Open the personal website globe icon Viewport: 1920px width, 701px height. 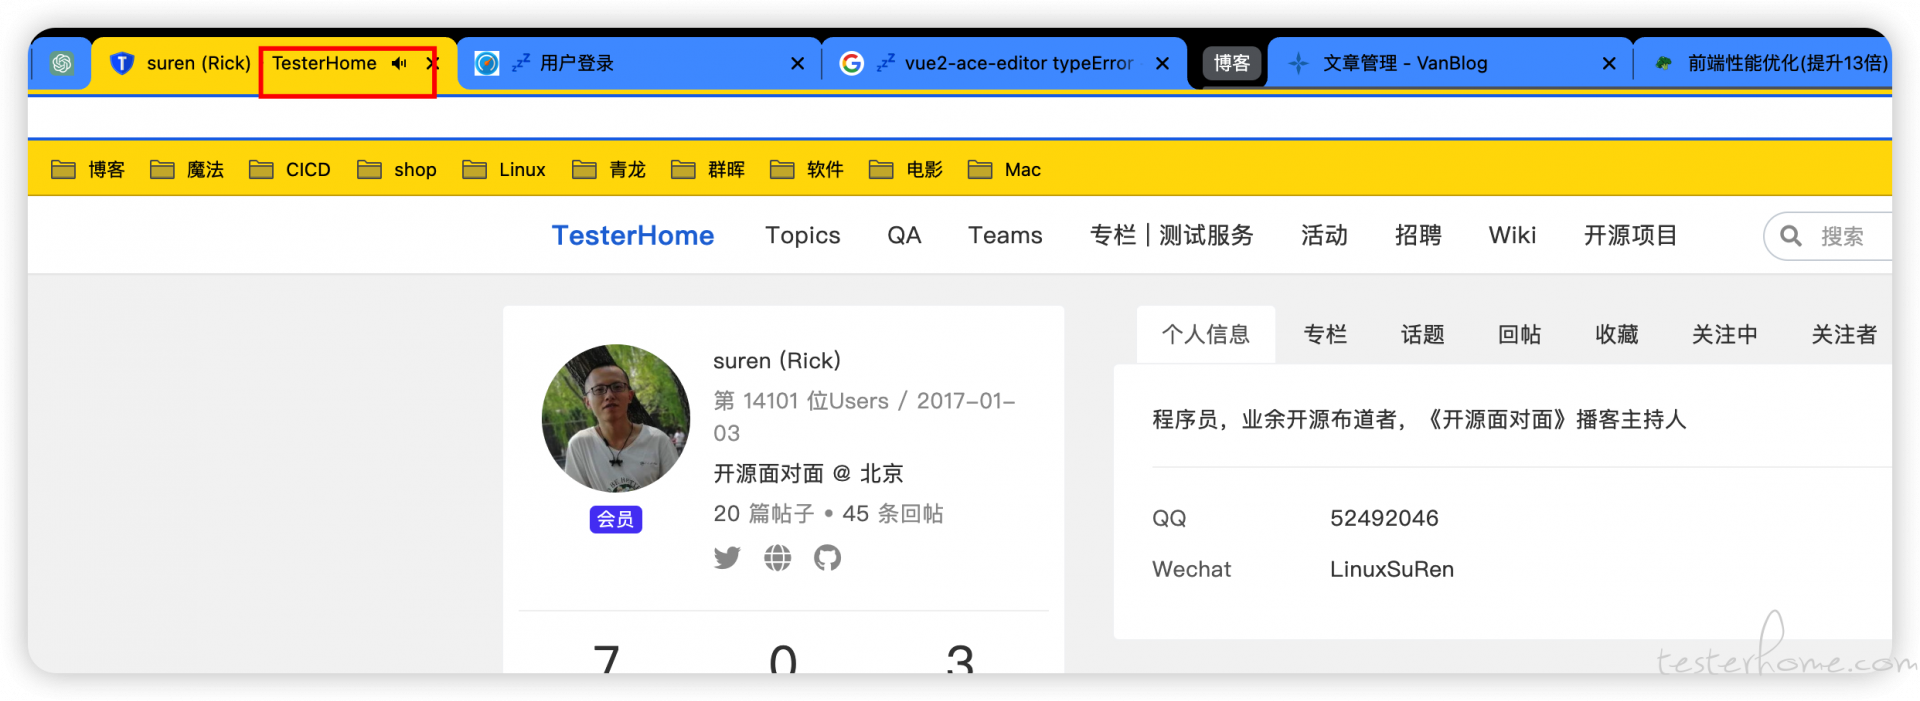[x=777, y=557]
